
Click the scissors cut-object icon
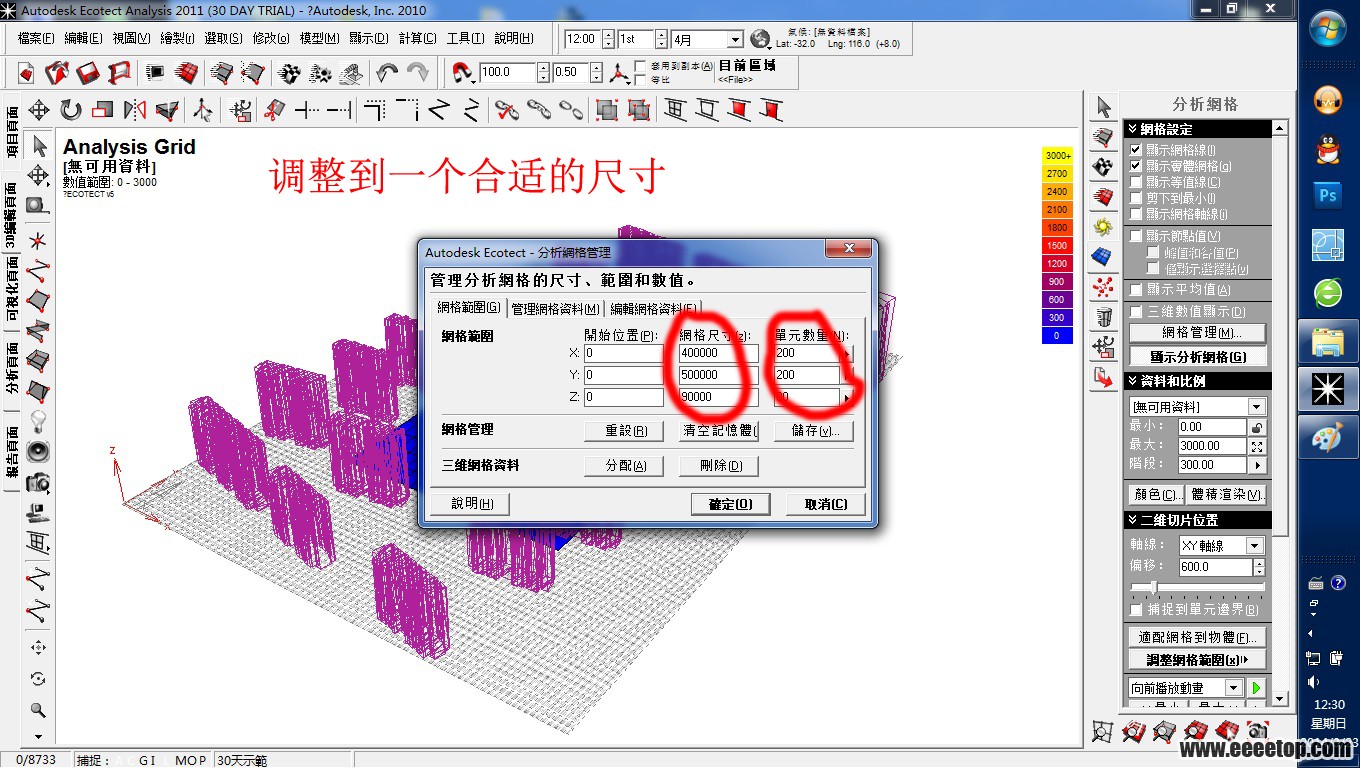tap(274, 110)
